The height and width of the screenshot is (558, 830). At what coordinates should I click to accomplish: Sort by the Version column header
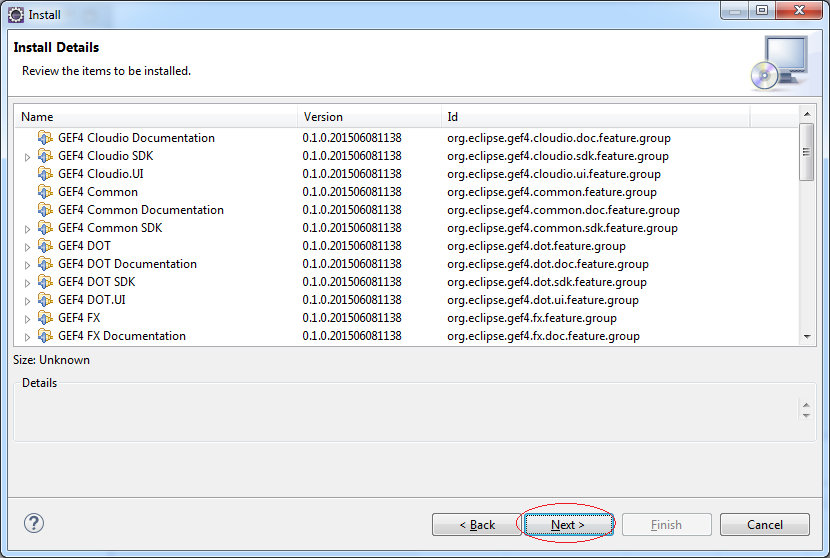click(369, 116)
